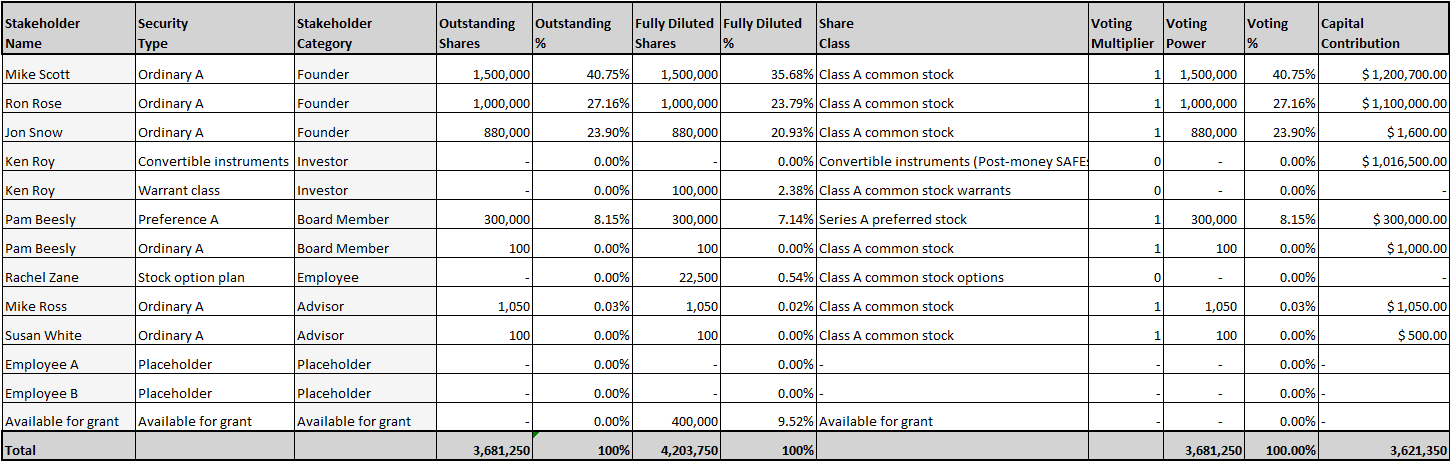Click the Series A preferred stock cell
Screen dimensions: 1451x465
[952, 219]
